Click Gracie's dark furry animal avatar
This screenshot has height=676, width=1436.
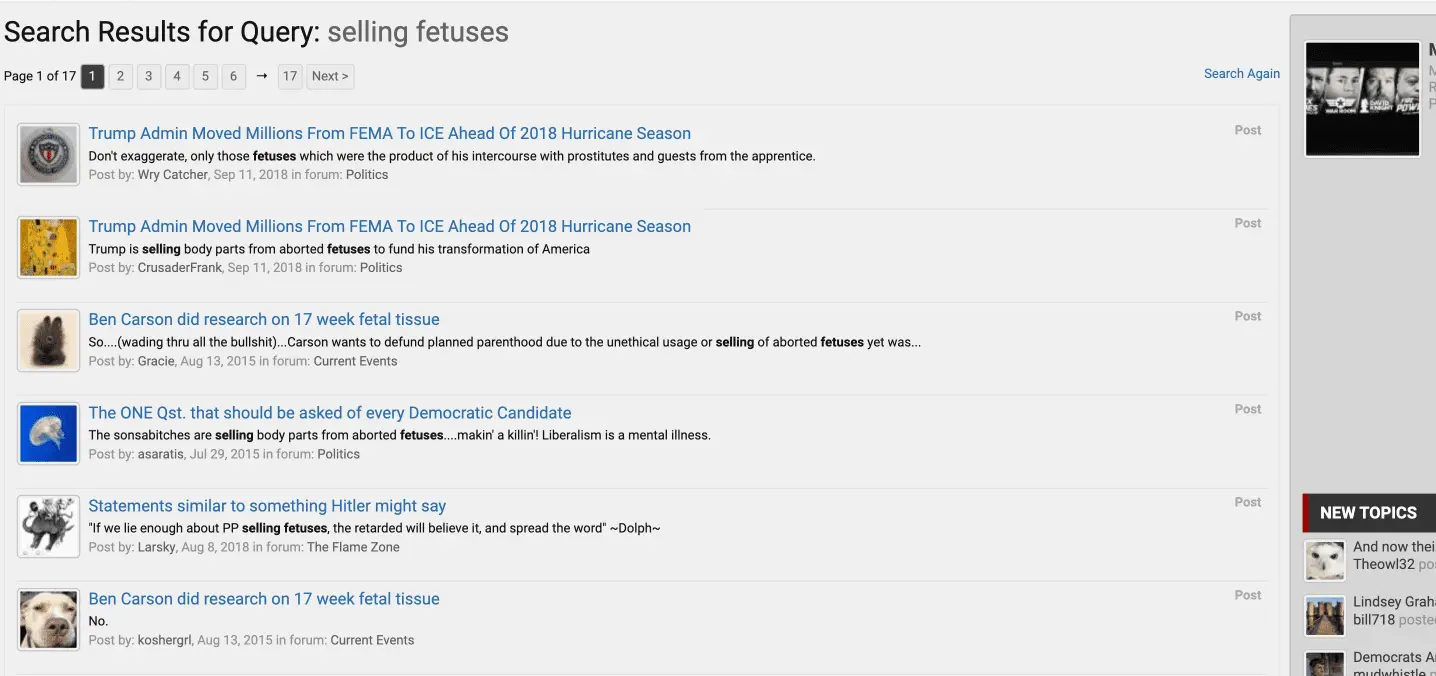click(48, 340)
